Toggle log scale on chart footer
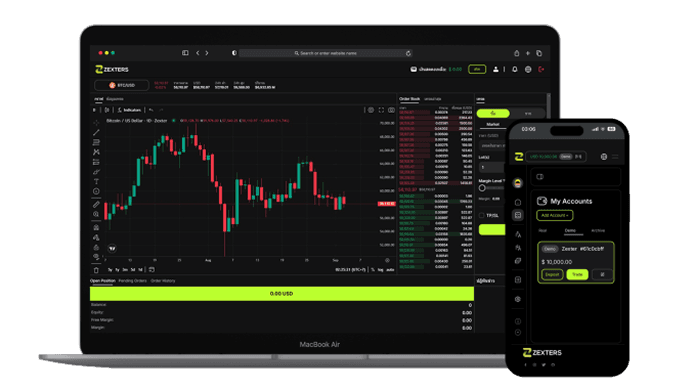 [x=381, y=270]
